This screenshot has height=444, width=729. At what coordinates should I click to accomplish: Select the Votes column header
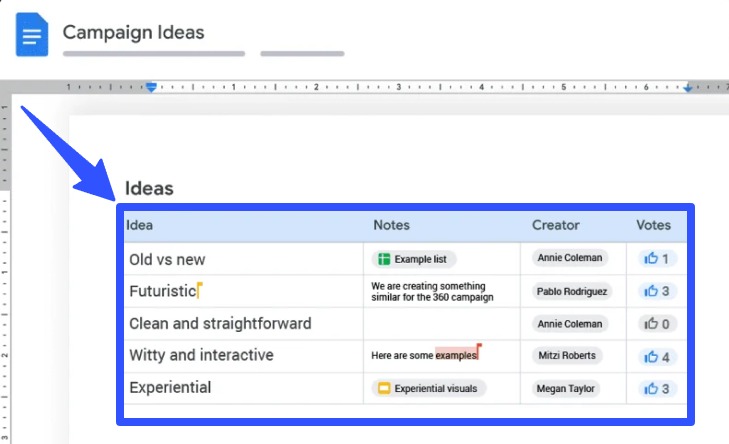(654, 225)
